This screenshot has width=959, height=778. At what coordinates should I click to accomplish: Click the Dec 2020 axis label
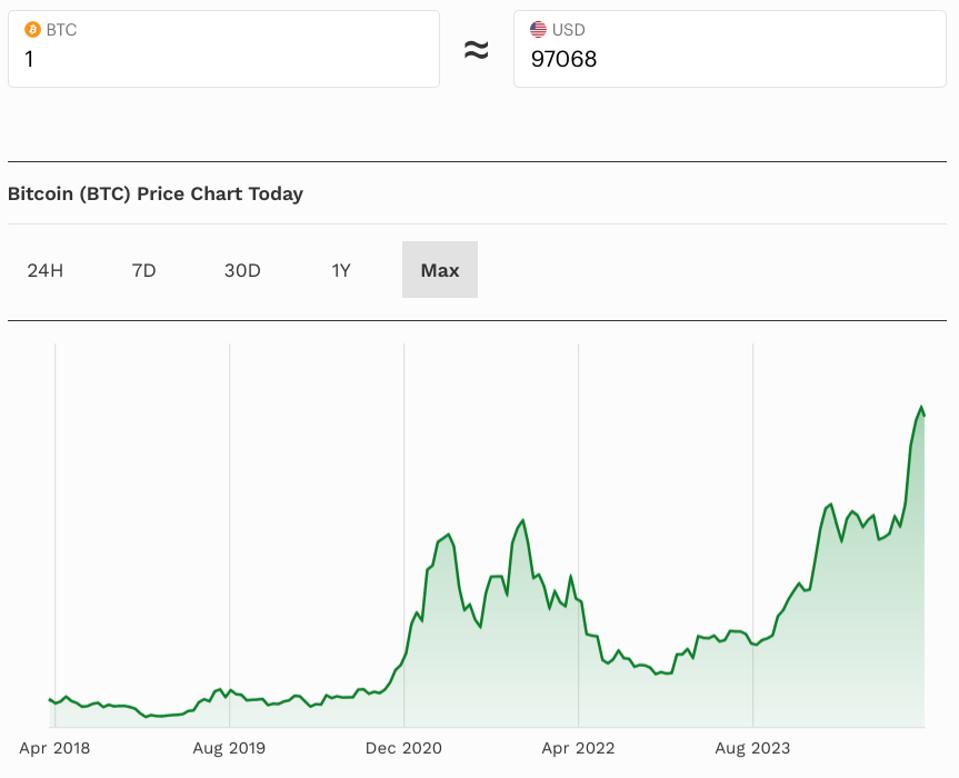tap(404, 747)
